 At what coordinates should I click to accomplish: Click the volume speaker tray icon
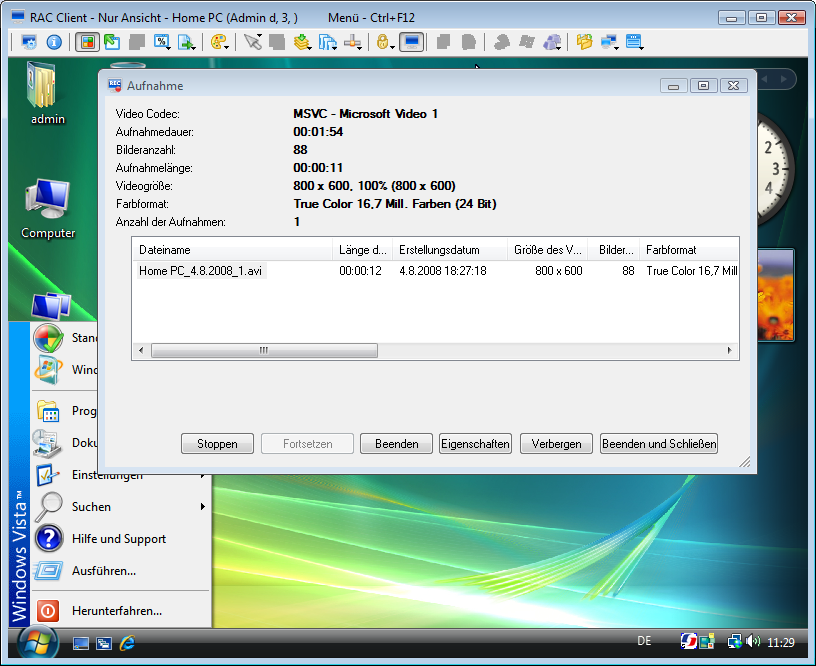click(753, 642)
